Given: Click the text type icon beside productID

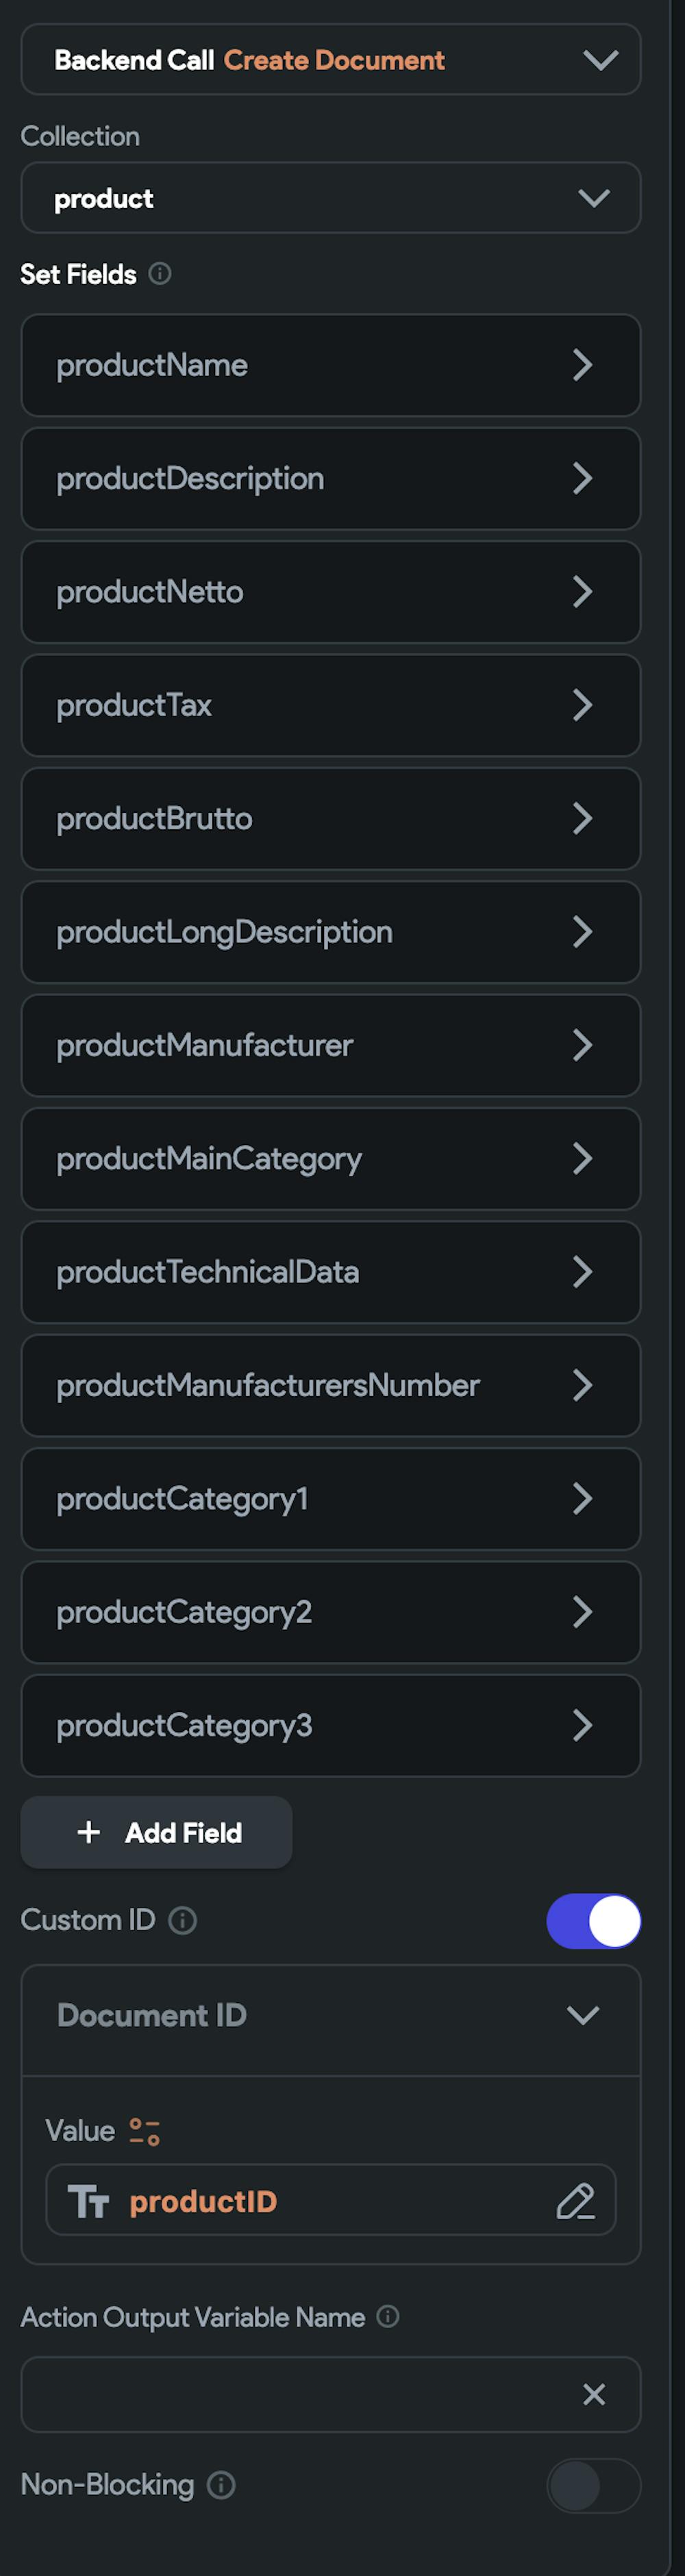Looking at the screenshot, I should (x=88, y=2201).
